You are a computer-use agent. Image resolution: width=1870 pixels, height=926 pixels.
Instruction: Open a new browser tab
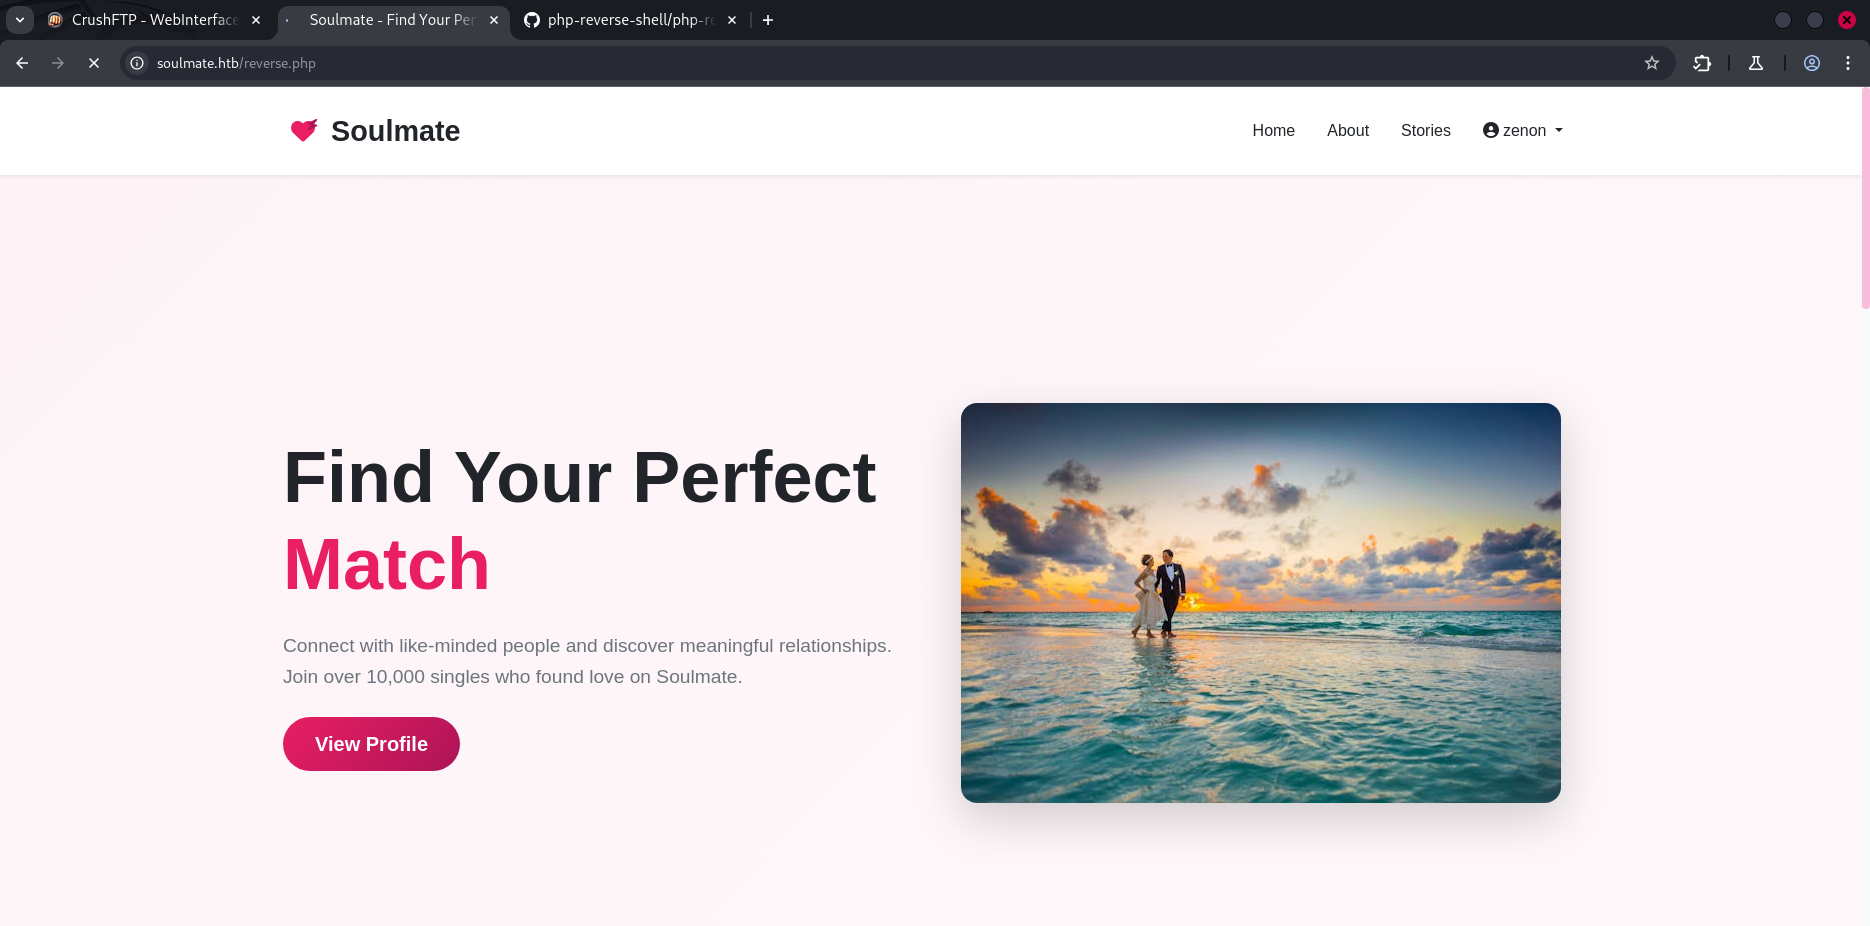point(768,20)
